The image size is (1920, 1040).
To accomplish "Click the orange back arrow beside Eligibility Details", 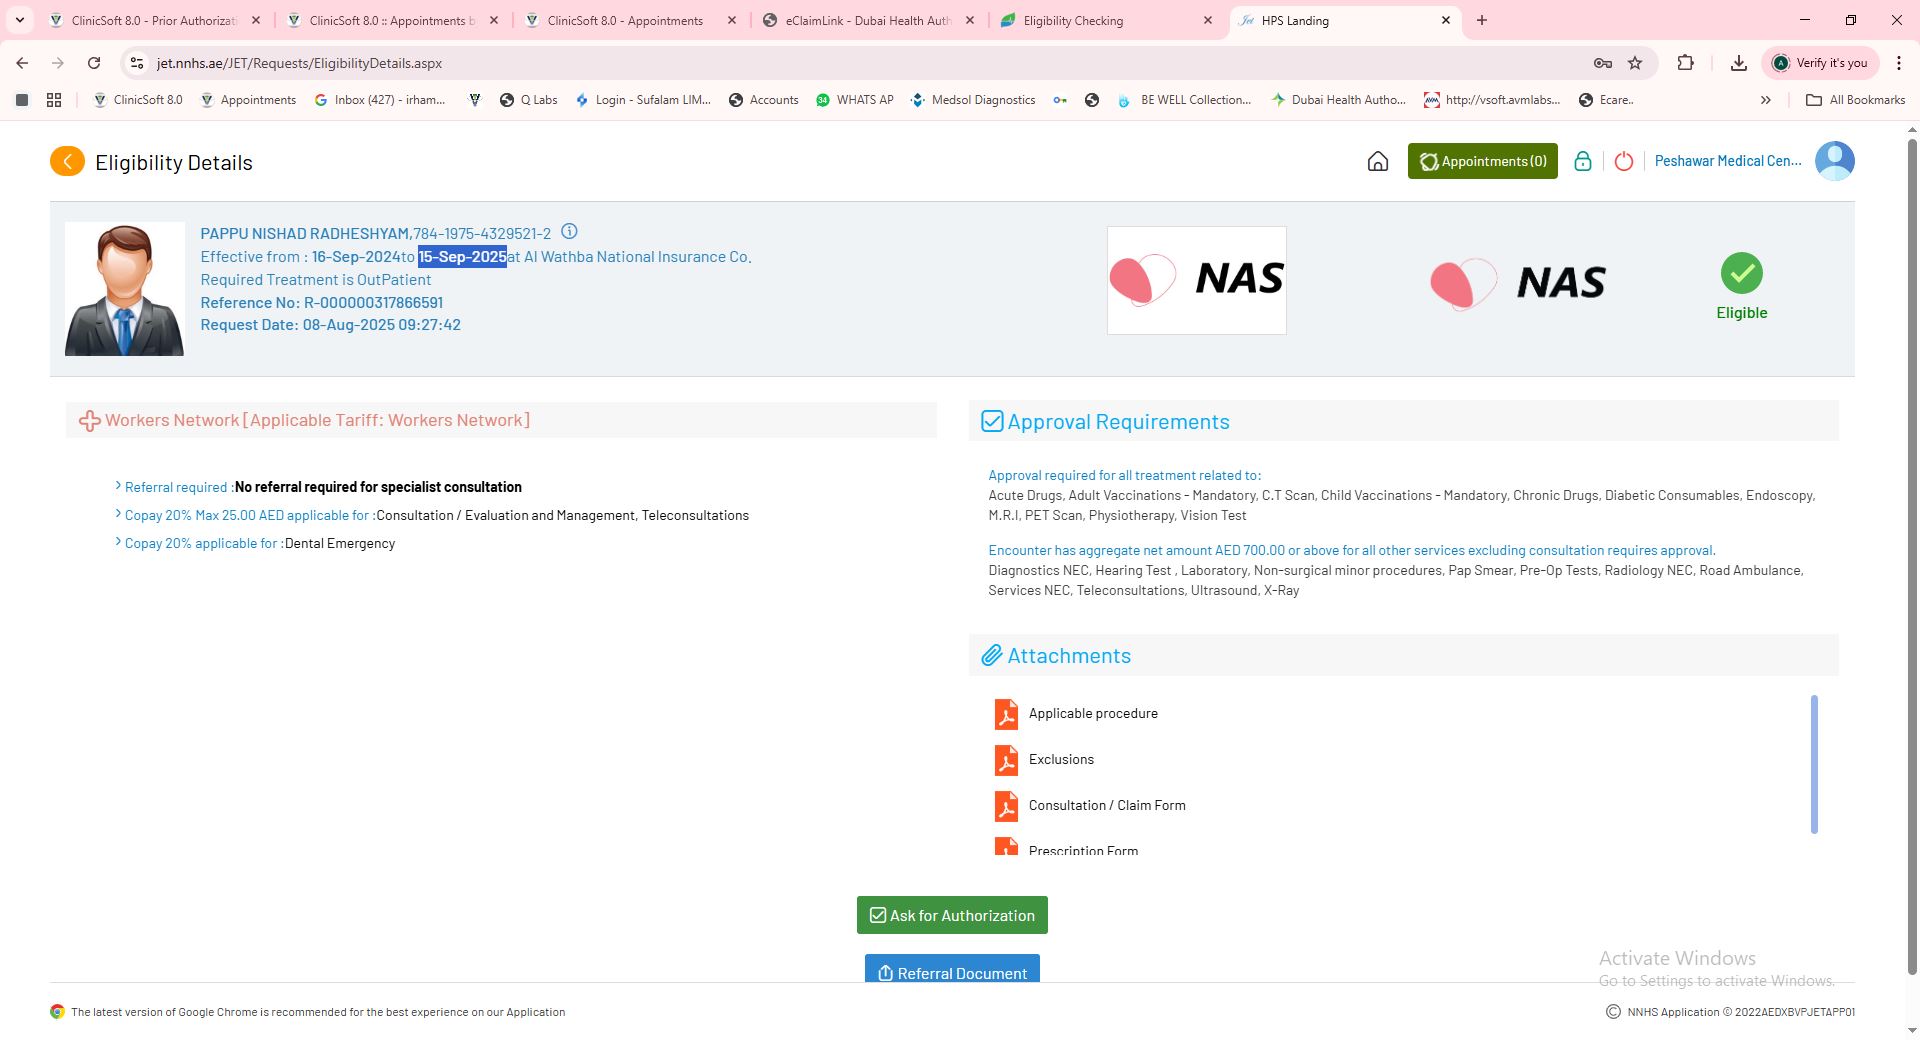I will (x=67, y=162).
